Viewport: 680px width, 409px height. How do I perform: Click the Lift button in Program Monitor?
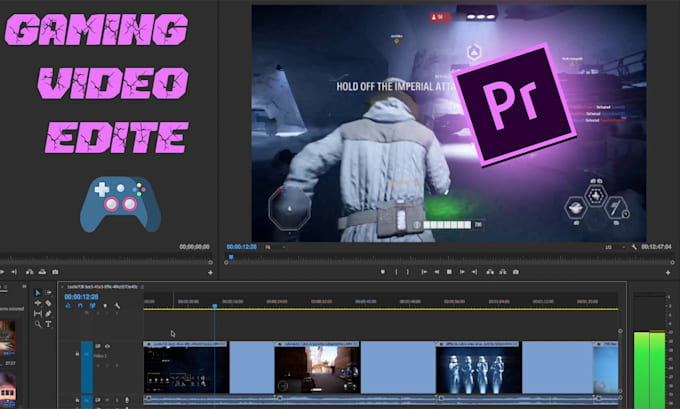(x=490, y=272)
